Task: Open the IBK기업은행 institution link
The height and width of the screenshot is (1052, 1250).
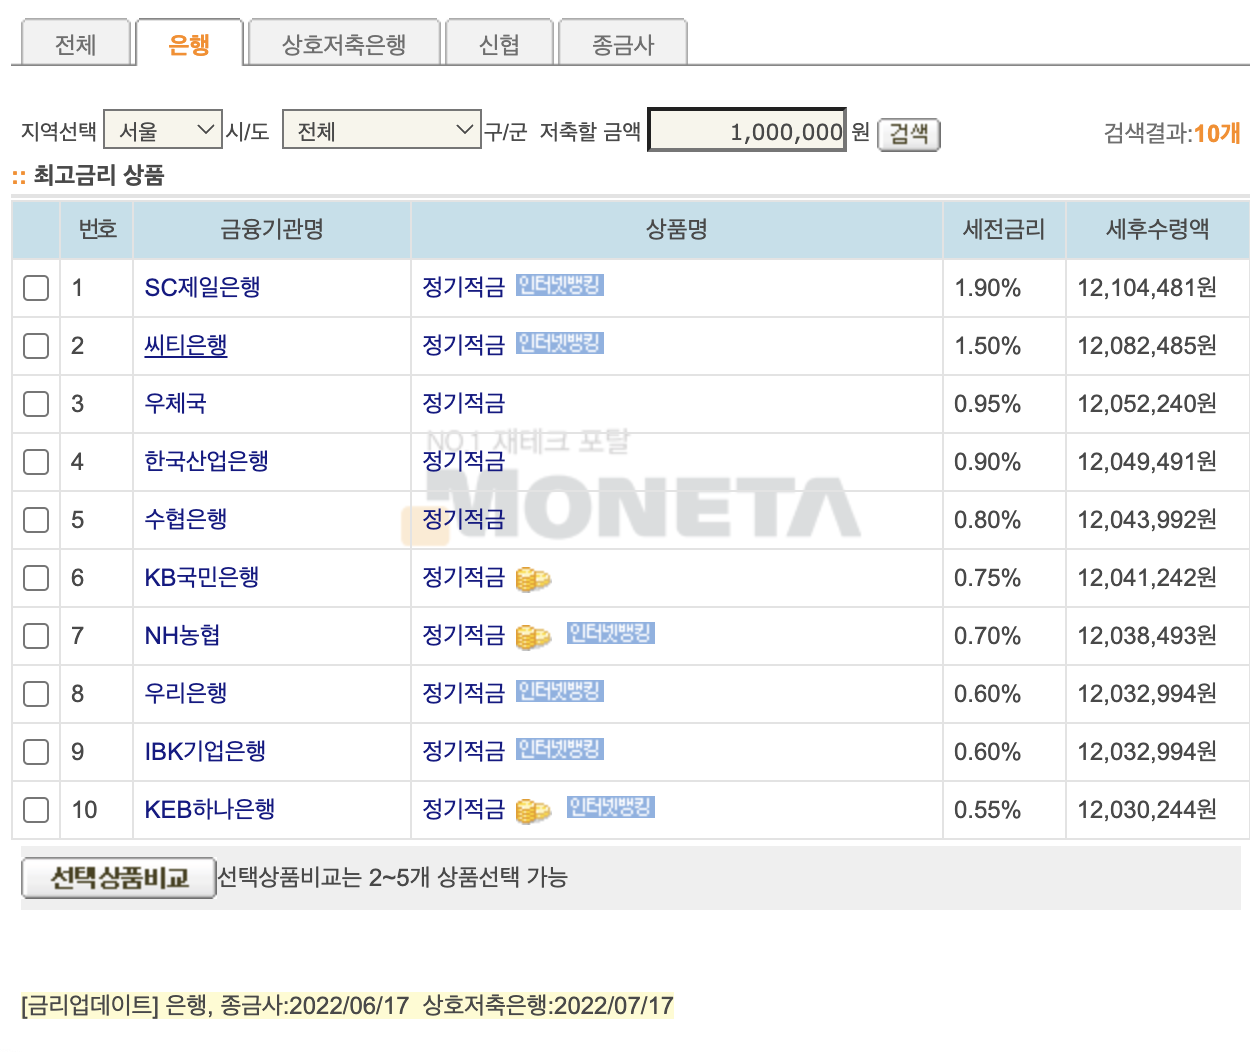Action: click(x=205, y=752)
